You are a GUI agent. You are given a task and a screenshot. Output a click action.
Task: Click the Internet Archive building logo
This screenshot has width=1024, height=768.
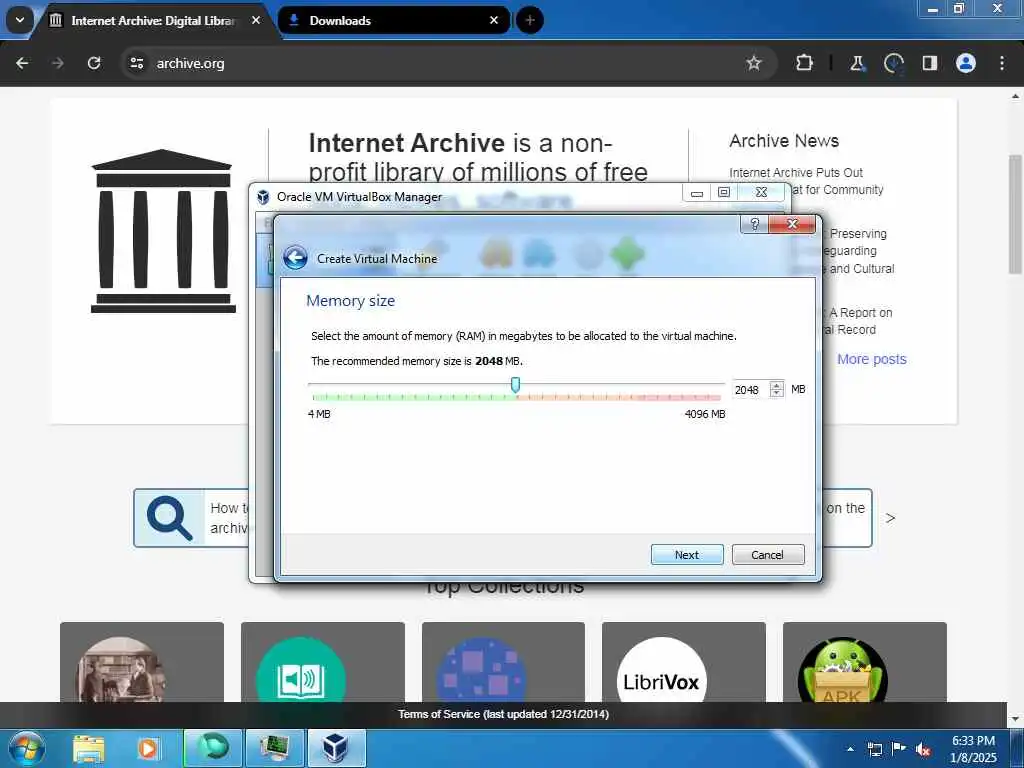point(163,231)
